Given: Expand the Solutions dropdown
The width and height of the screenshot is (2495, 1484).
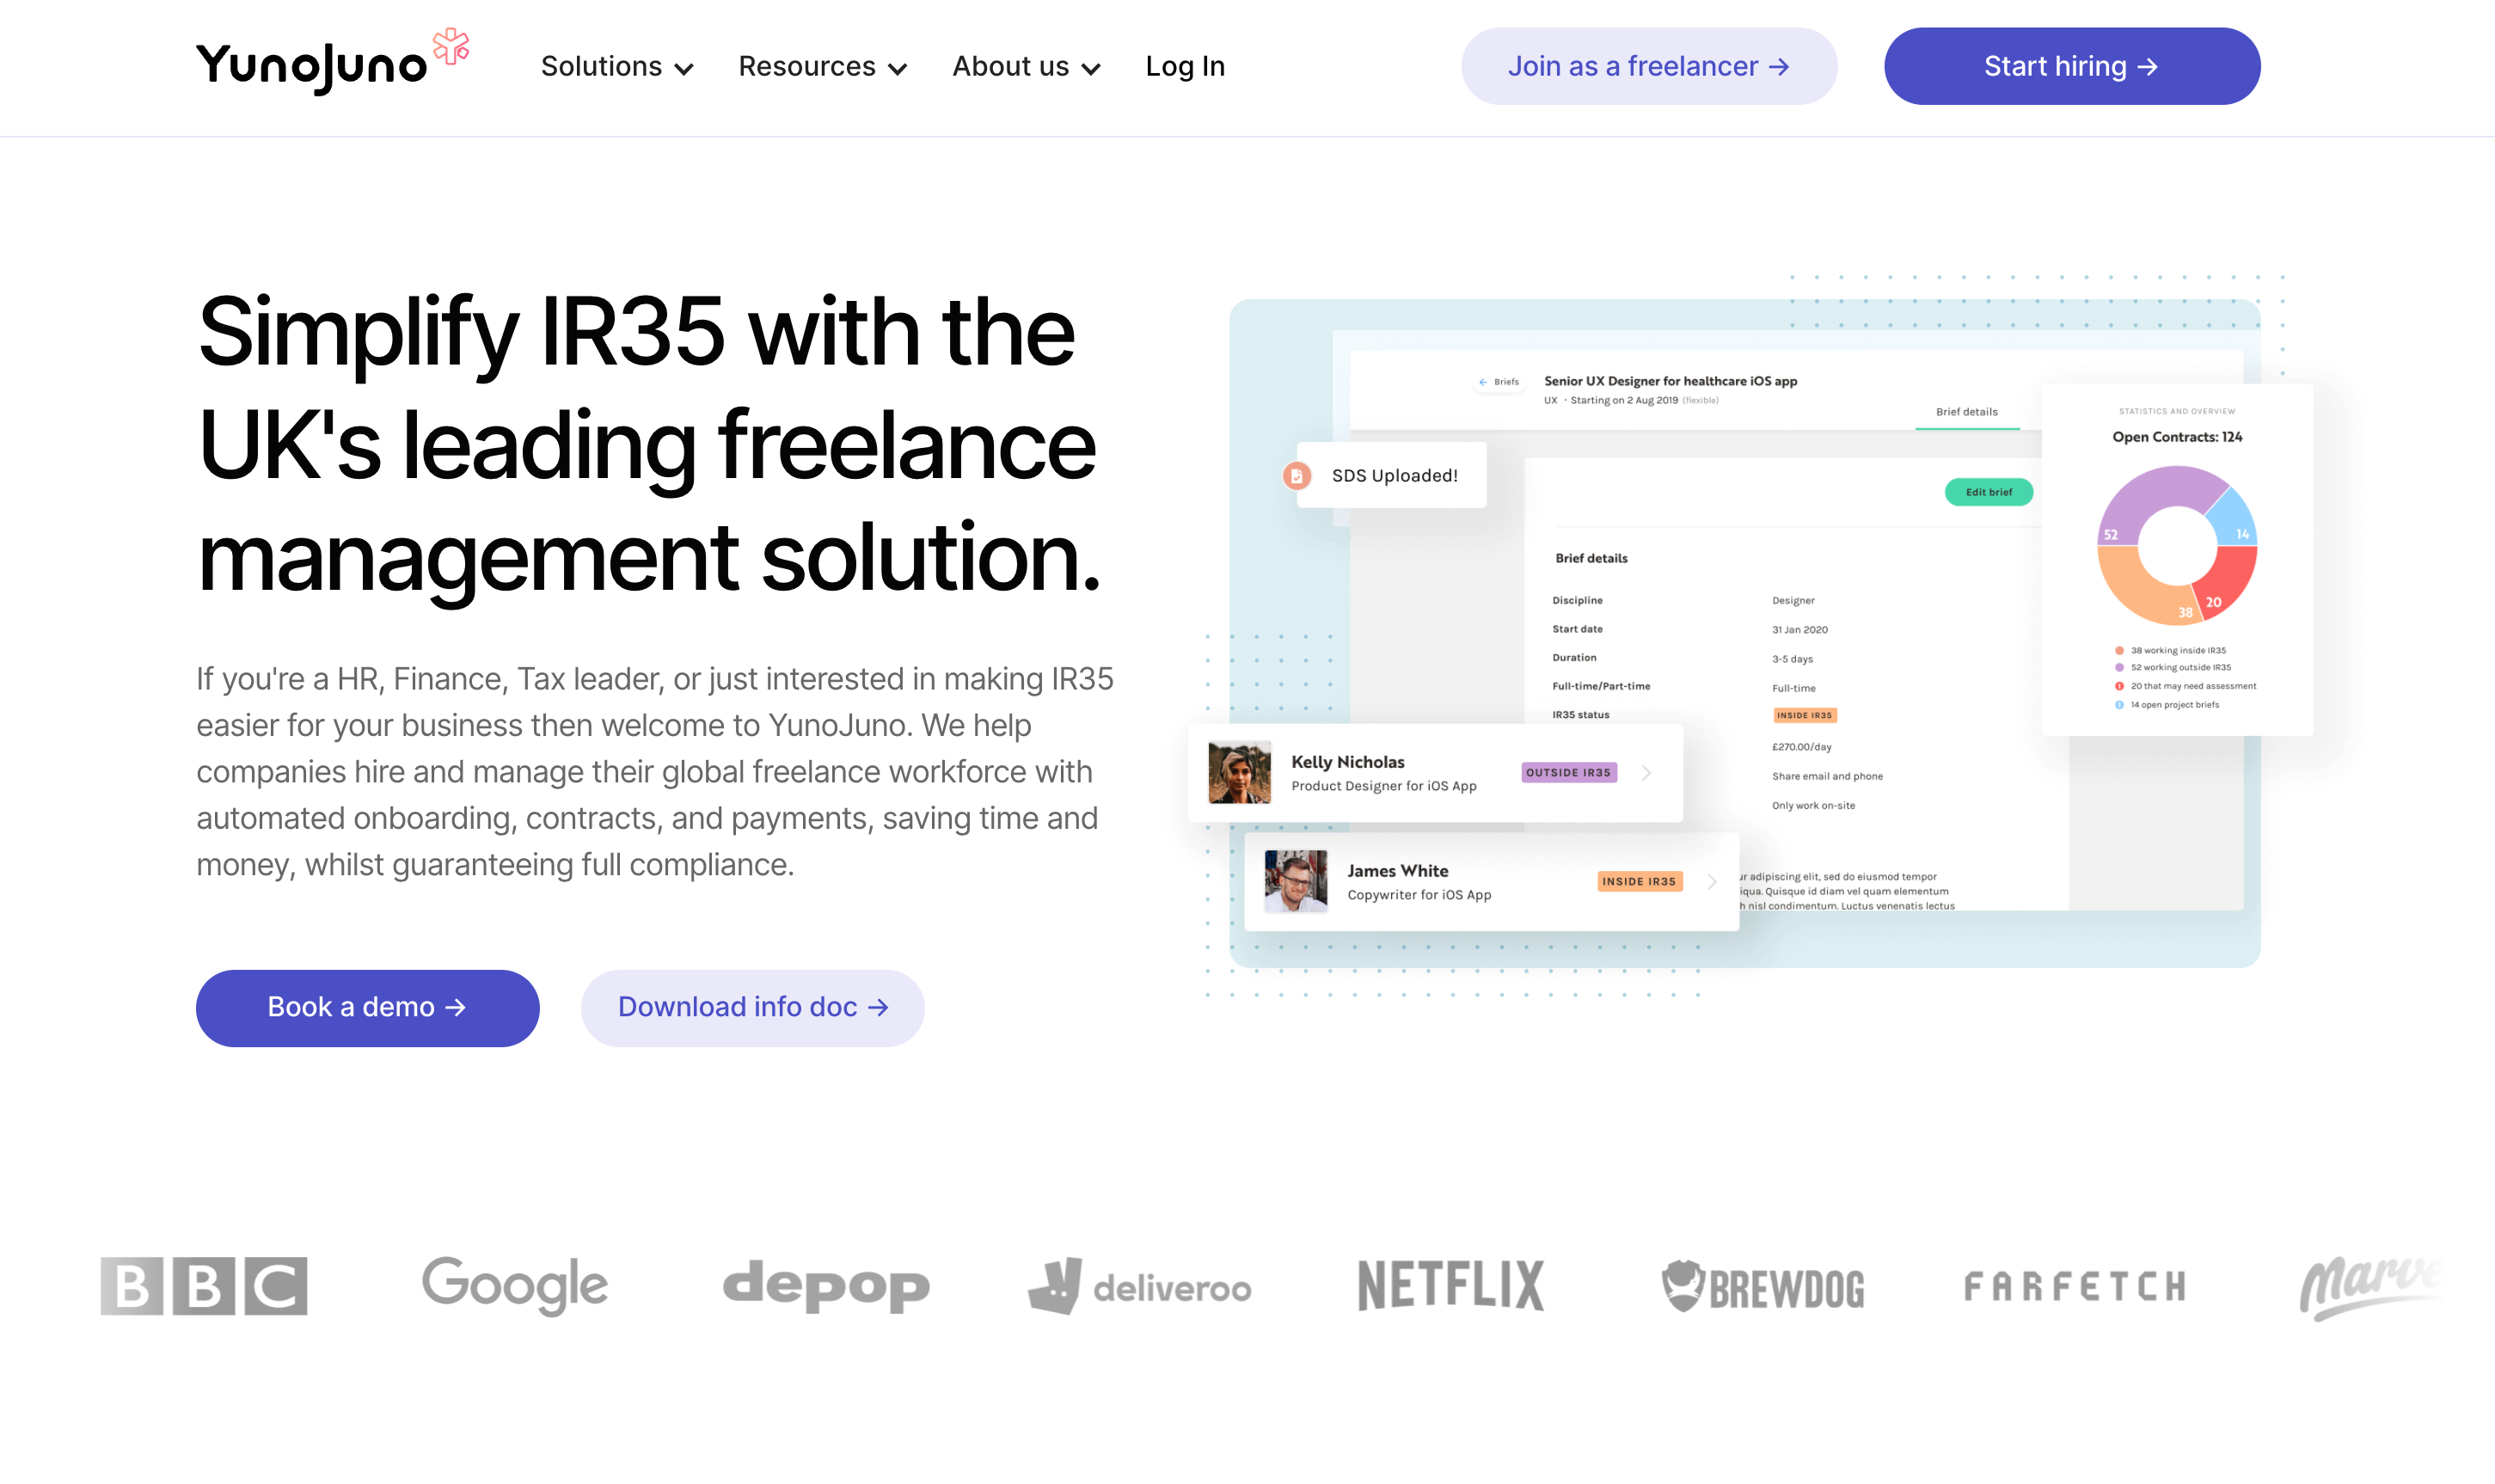Looking at the screenshot, I should click(616, 66).
